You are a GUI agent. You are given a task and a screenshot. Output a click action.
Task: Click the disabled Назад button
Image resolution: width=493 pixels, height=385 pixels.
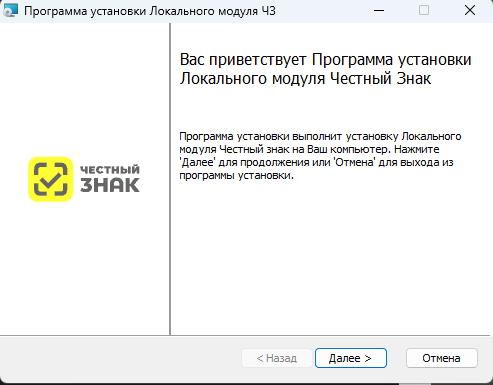(277, 358)
